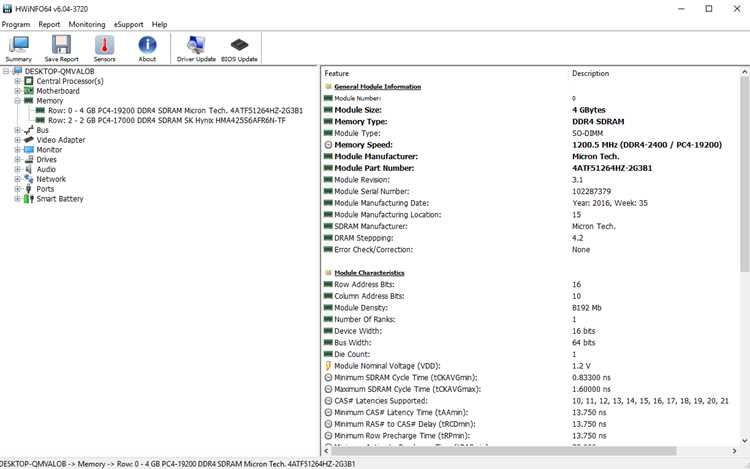
Task: Click the Network tree icon
Action: [x=29, y=179]
